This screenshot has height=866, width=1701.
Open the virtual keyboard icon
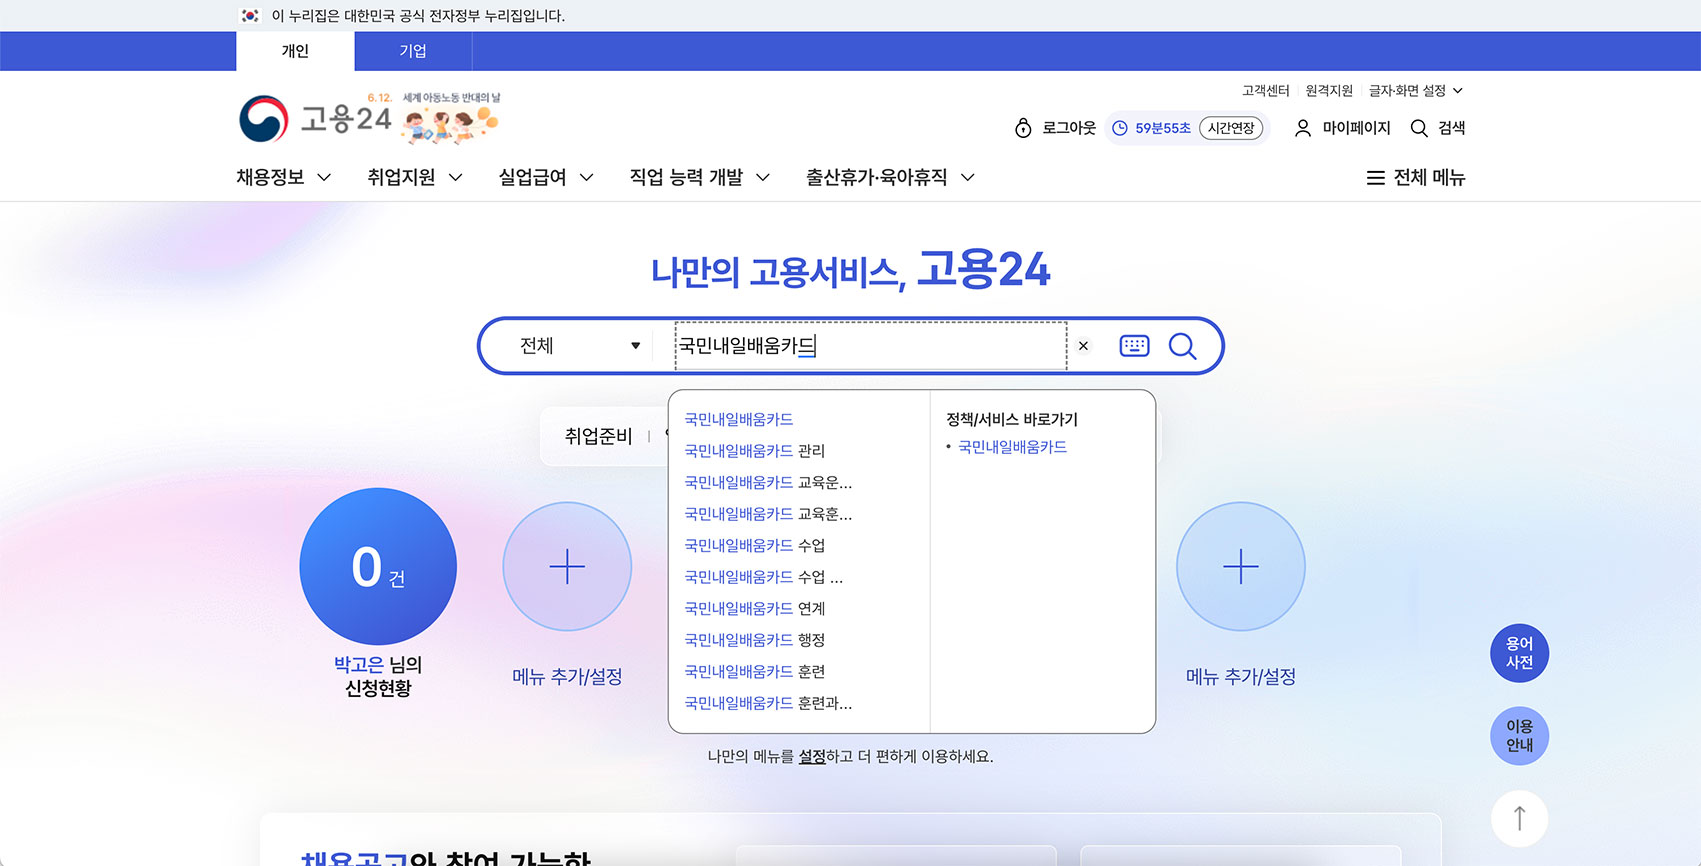(1134, 346)
